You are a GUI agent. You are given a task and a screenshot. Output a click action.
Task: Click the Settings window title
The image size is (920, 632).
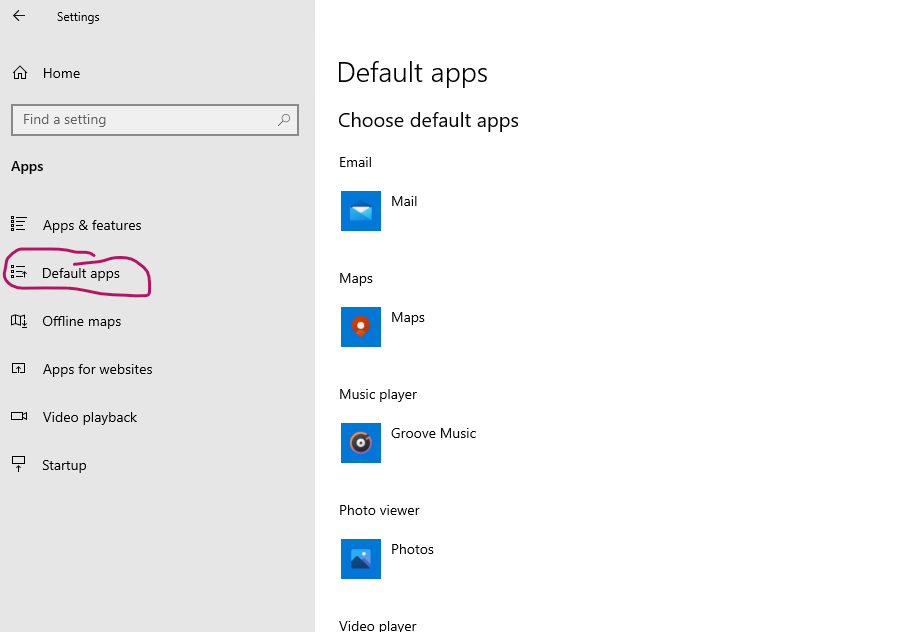click(78, 17)
